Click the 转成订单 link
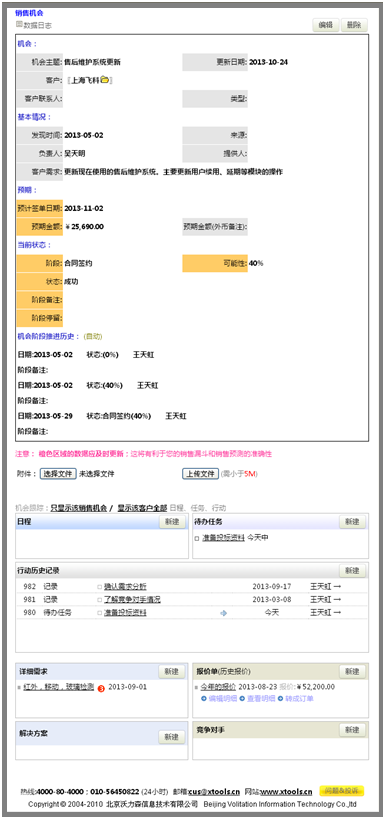 [299, 699]
